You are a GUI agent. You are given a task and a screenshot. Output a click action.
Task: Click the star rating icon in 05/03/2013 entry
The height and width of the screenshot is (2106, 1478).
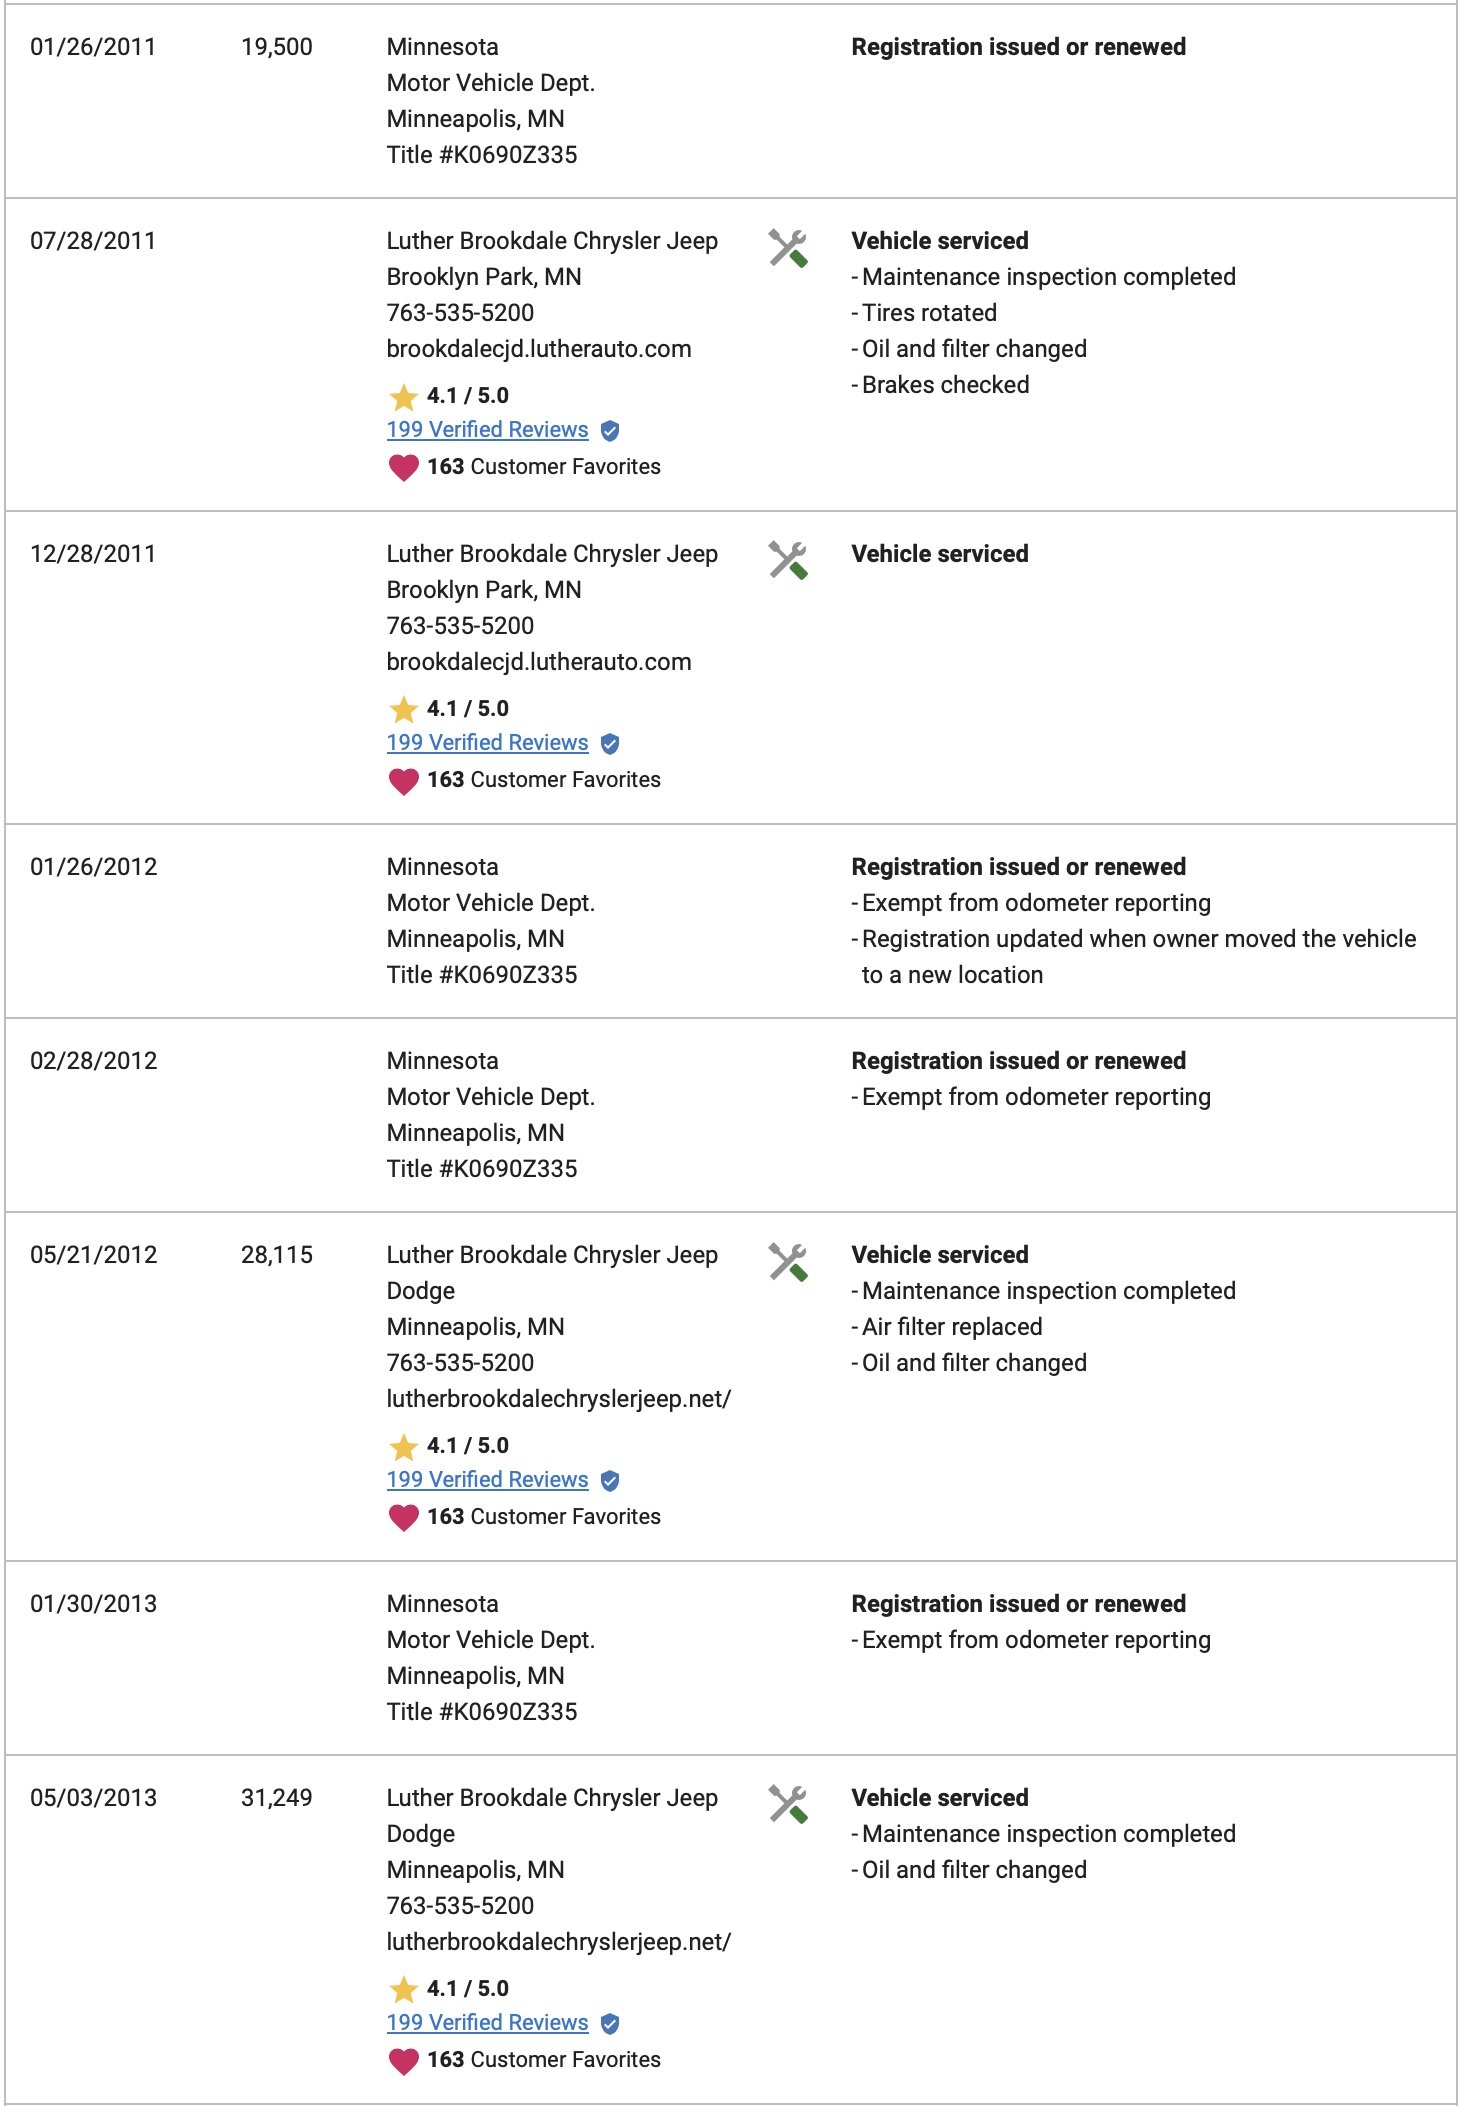tap(403, 1990)
